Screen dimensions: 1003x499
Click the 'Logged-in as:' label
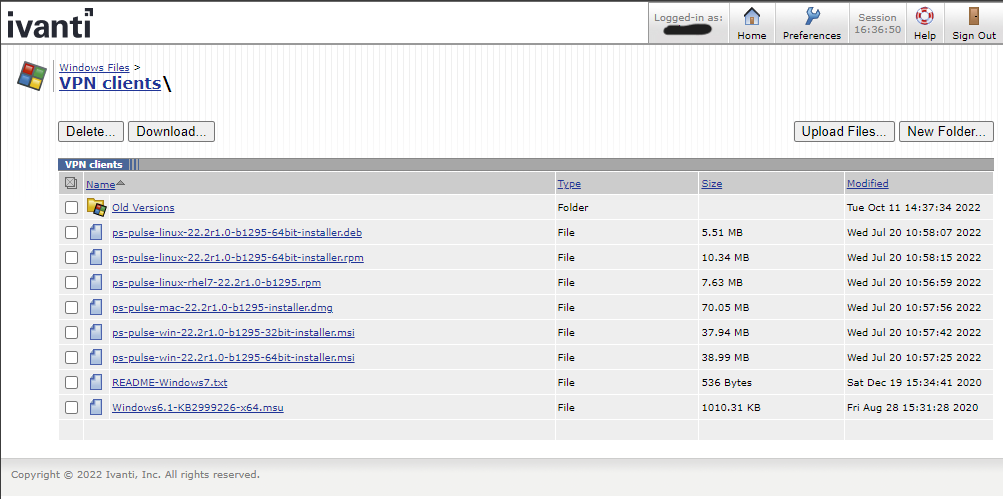688,17
